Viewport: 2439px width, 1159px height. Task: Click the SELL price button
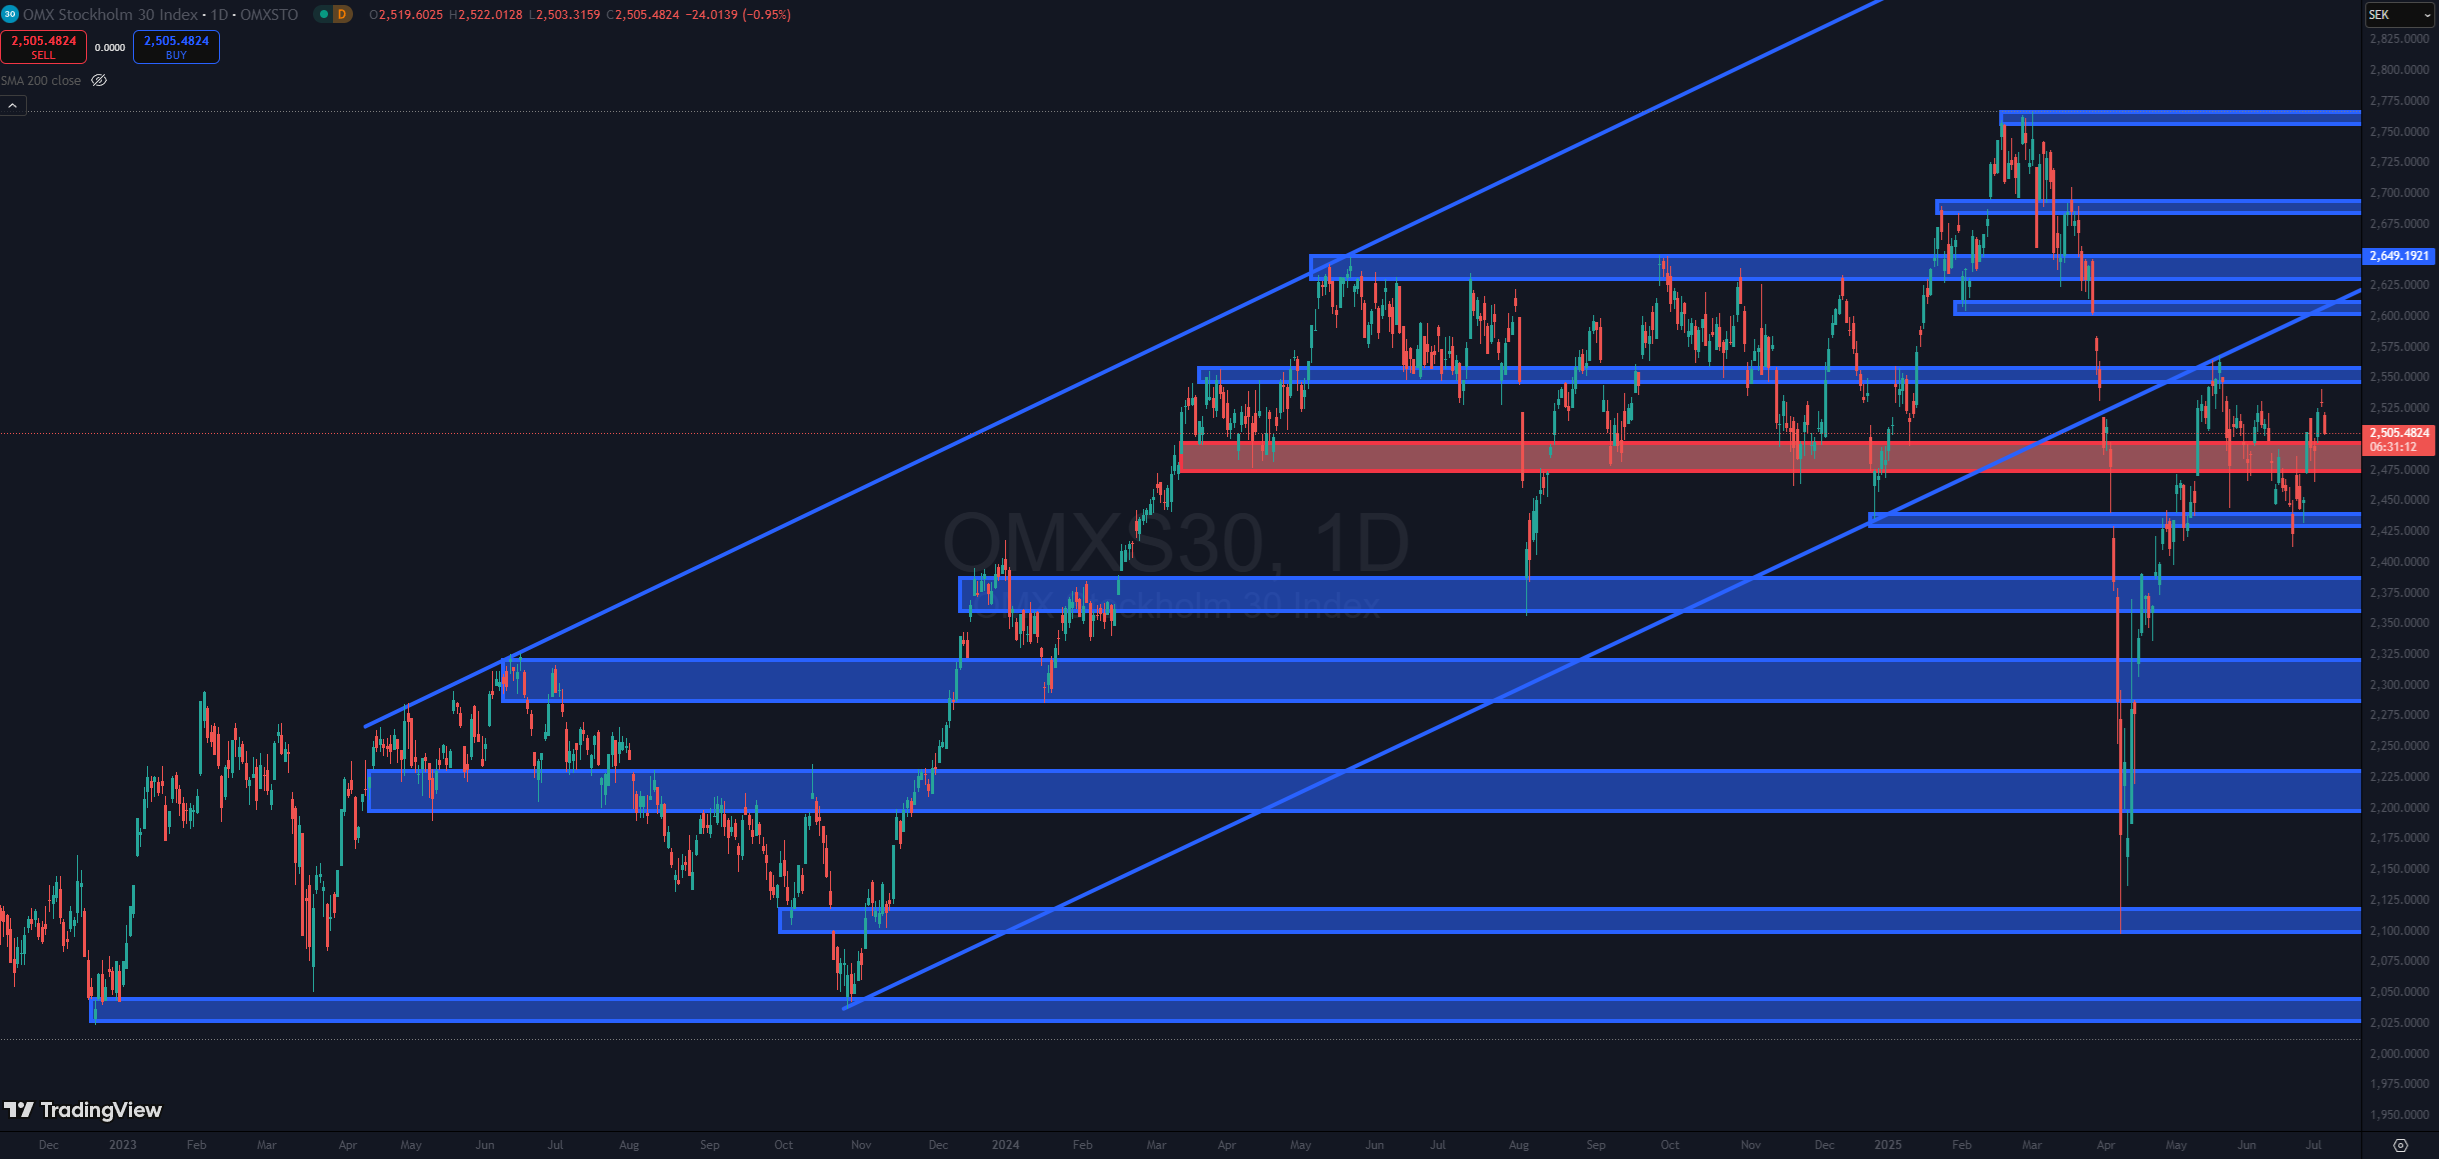[x=43, y=46]
